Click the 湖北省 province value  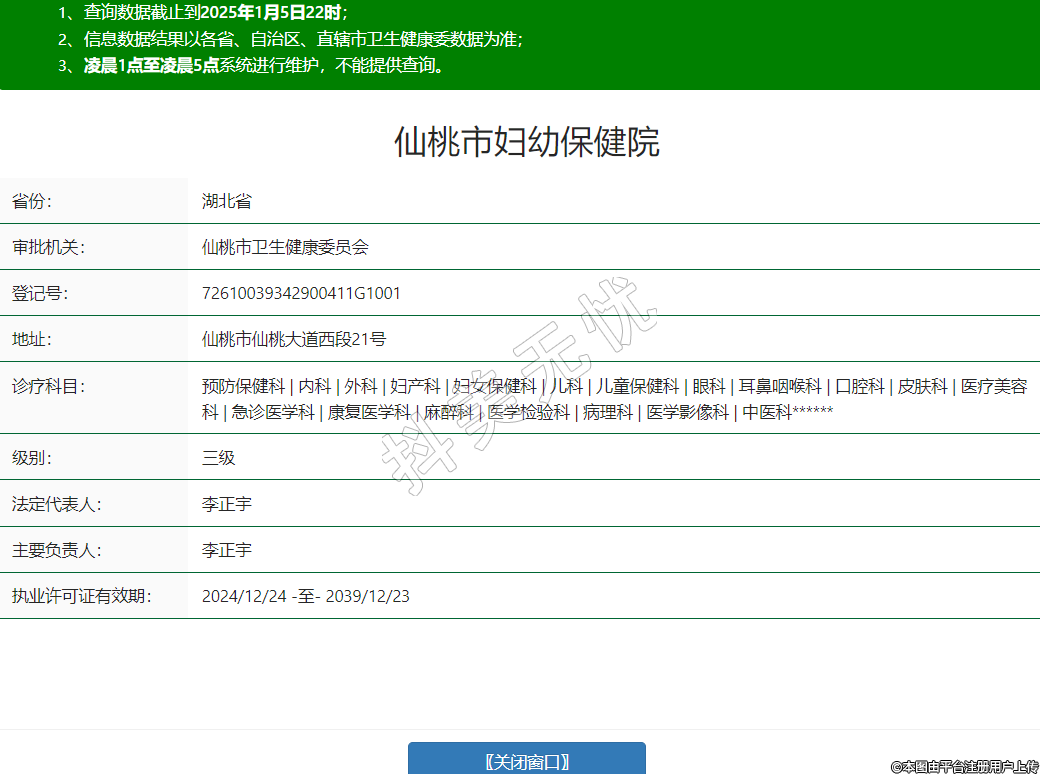coord(227,201)
